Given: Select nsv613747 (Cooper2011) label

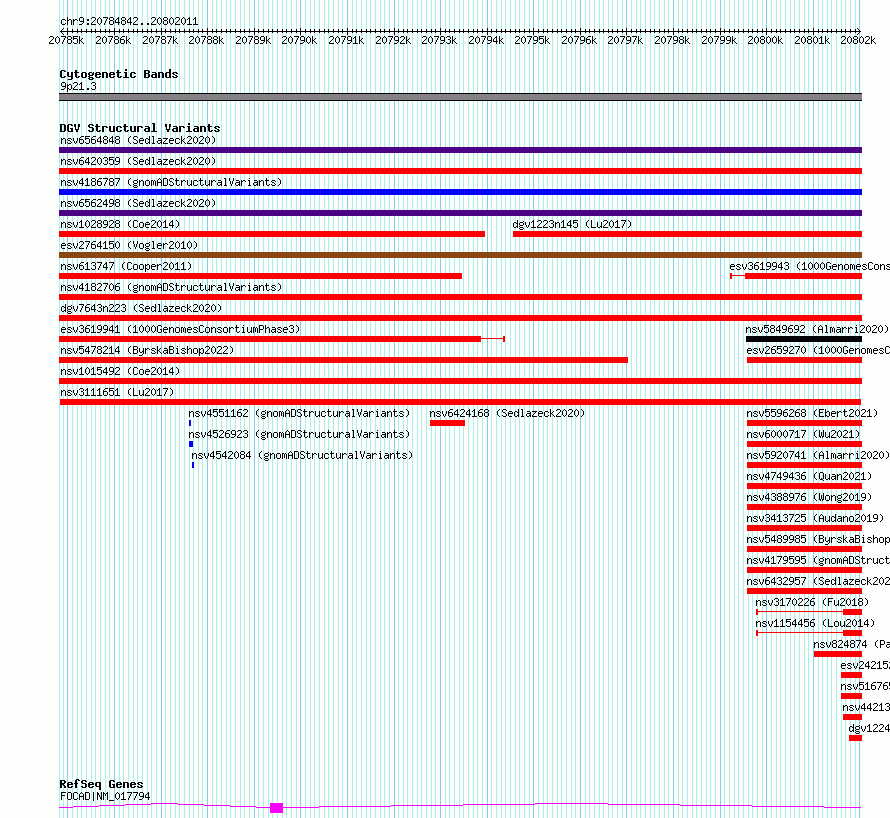Looking at the screenshot, I should coord(126,266).
